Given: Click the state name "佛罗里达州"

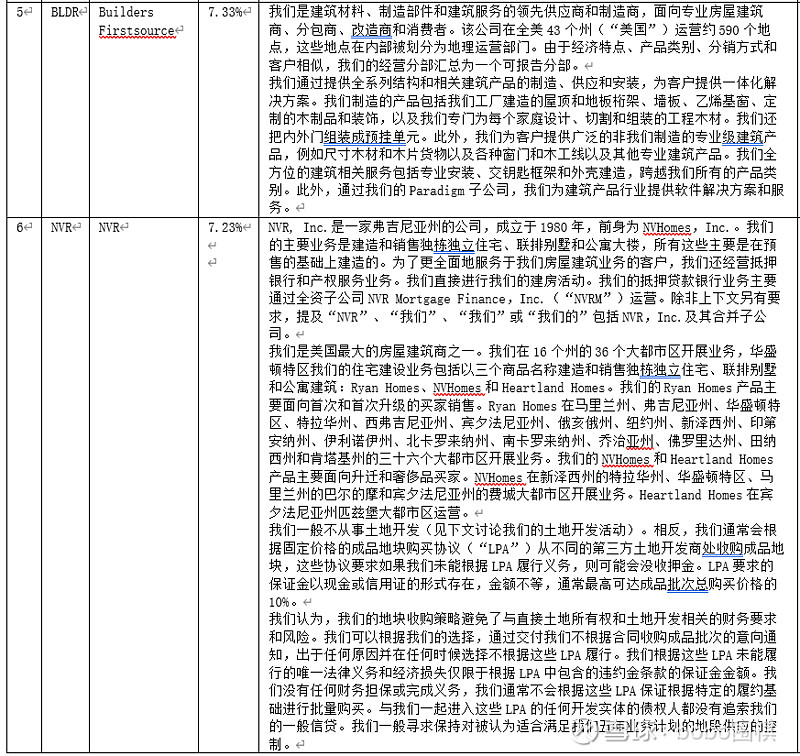Looking at the screenshot, I should [702, 441].
